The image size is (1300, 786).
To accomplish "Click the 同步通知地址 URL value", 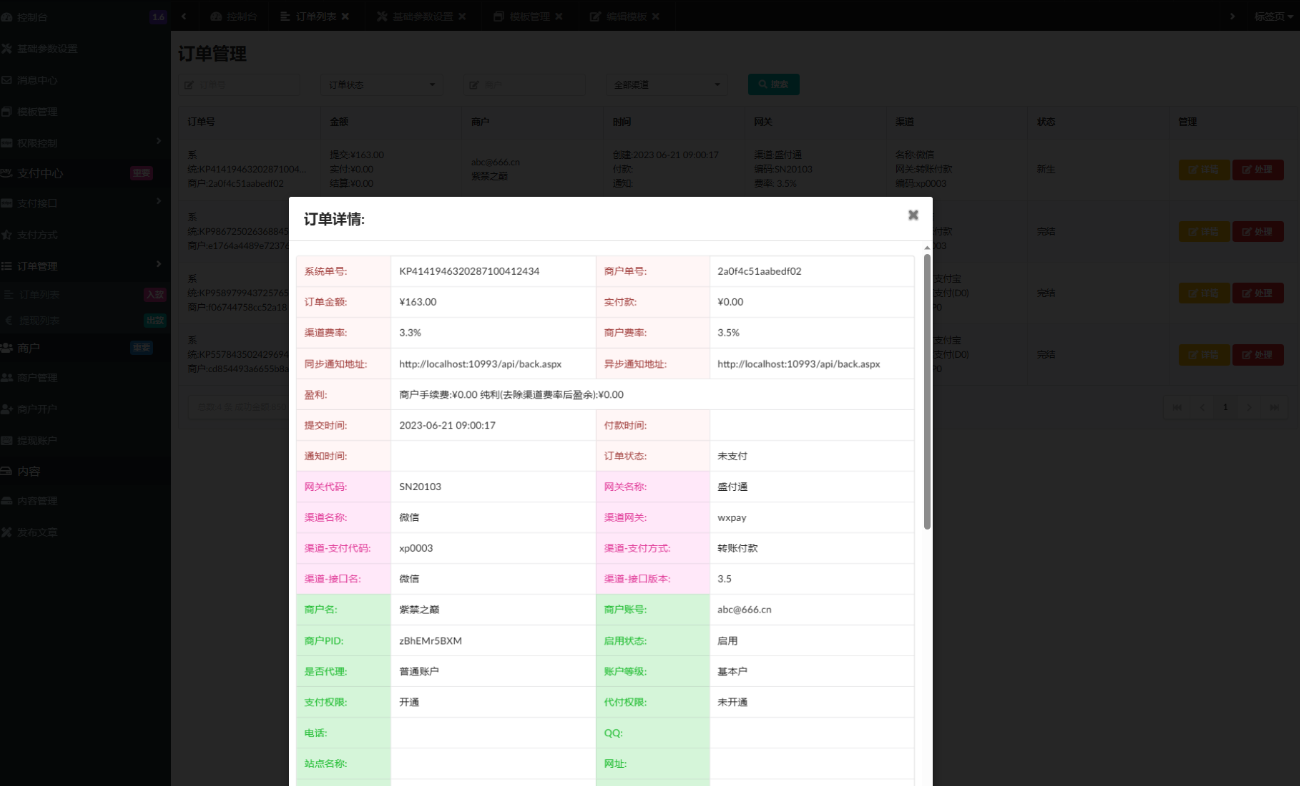I will point(481,364).
